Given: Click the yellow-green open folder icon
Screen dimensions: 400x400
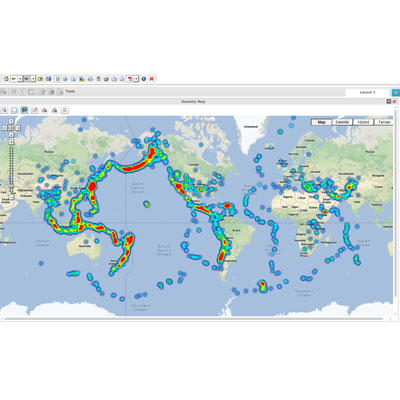Looking at the screenshot, I should point(40,79).
